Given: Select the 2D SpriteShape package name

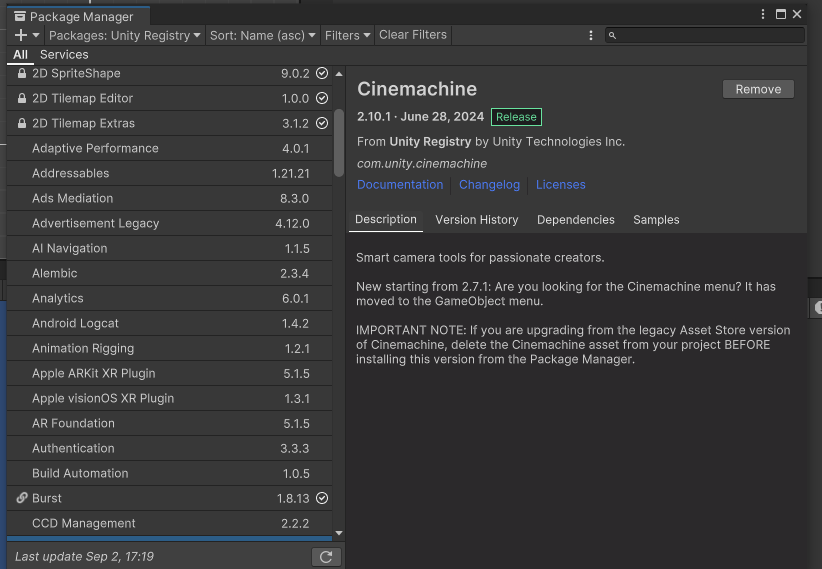Looking at the screenshot, I should pyautogui.click(x=76, y=73).
